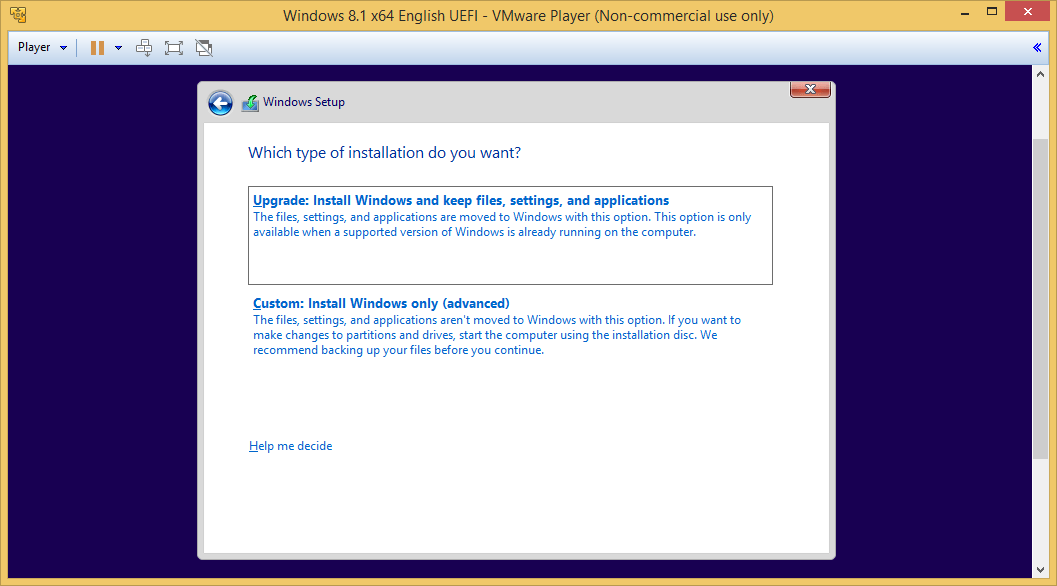Collapse the toolbar with the double chevron
Viewport: 1057px width, 586px height.
[1037, 47]
